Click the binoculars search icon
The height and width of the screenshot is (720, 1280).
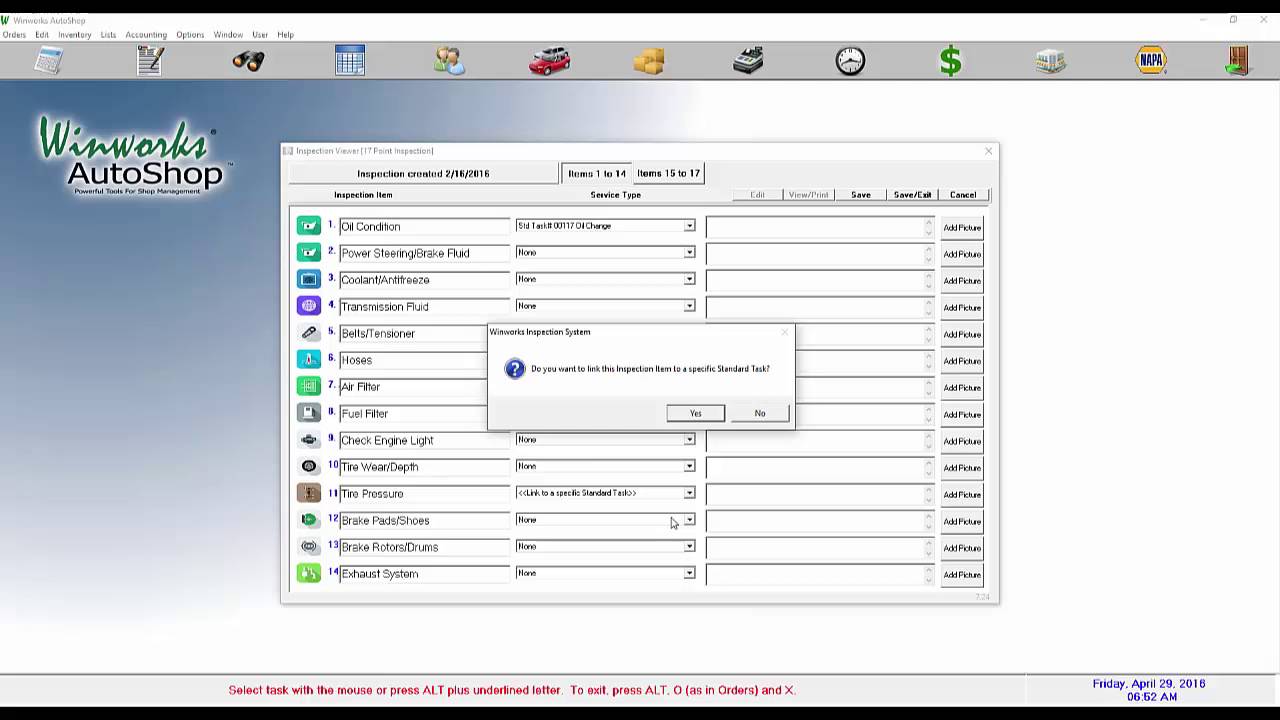coord(248,61)
